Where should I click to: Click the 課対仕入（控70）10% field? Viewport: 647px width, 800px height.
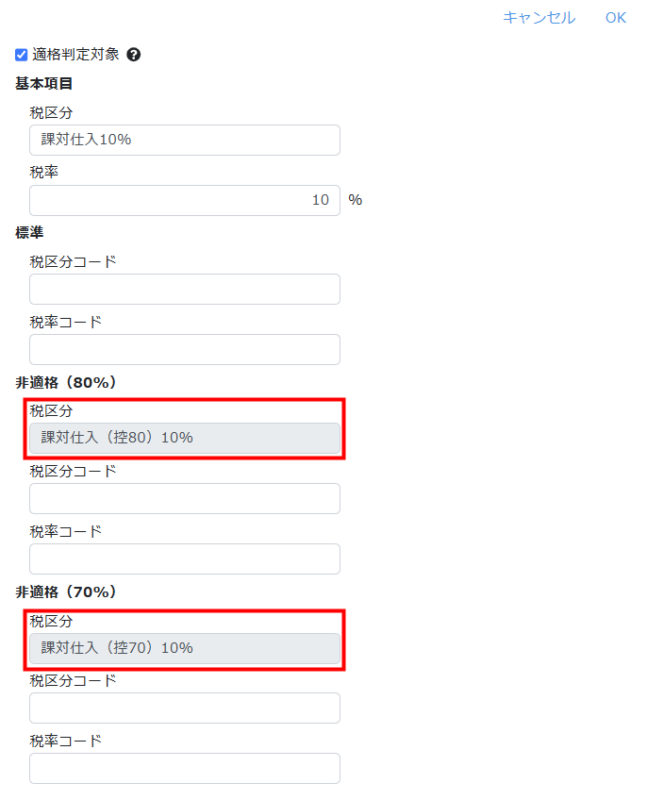pos(185,648)
